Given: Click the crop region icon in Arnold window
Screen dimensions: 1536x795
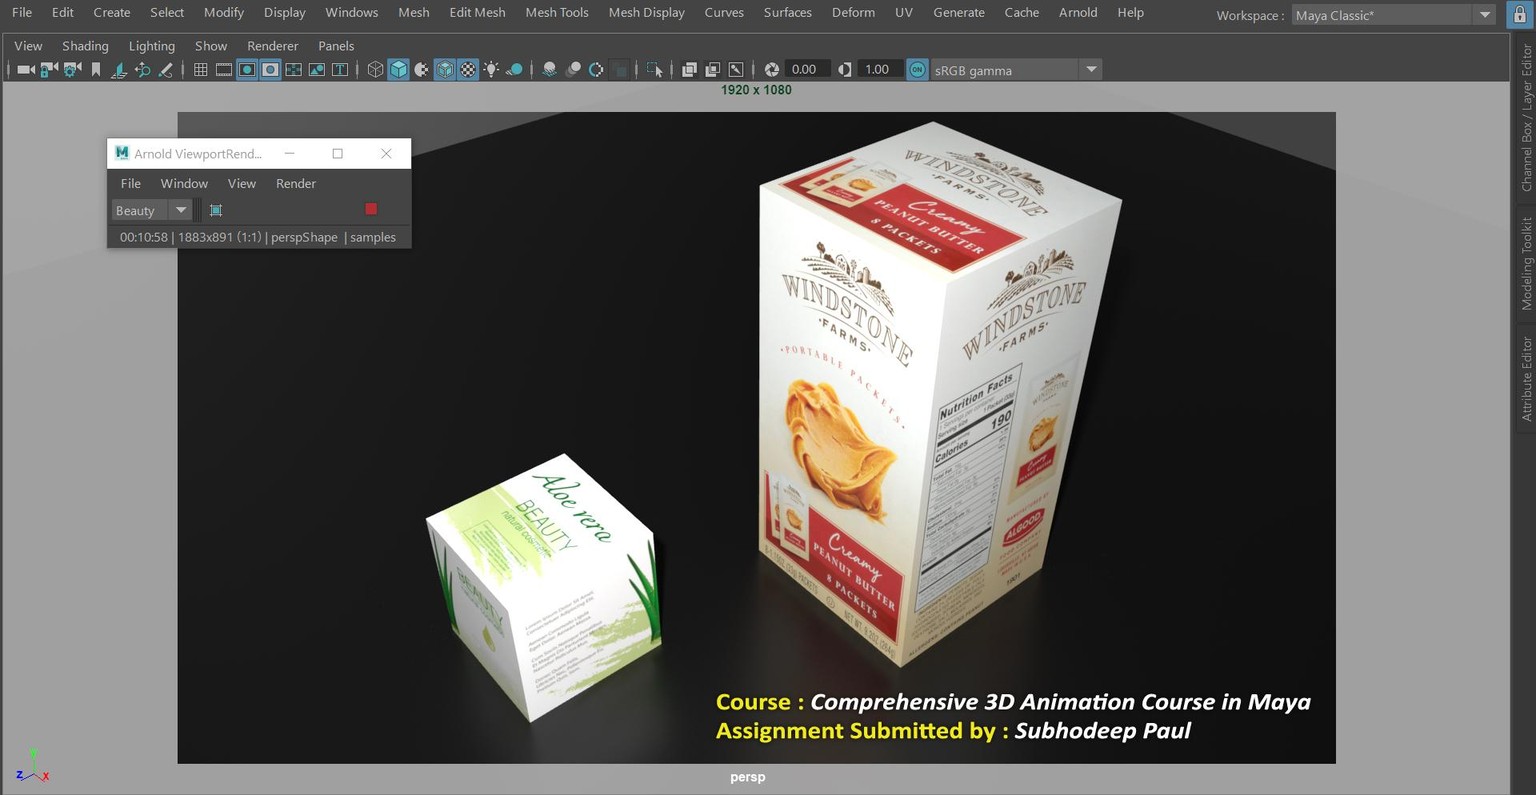Looking at the screenshot, I should pos(216,210).
